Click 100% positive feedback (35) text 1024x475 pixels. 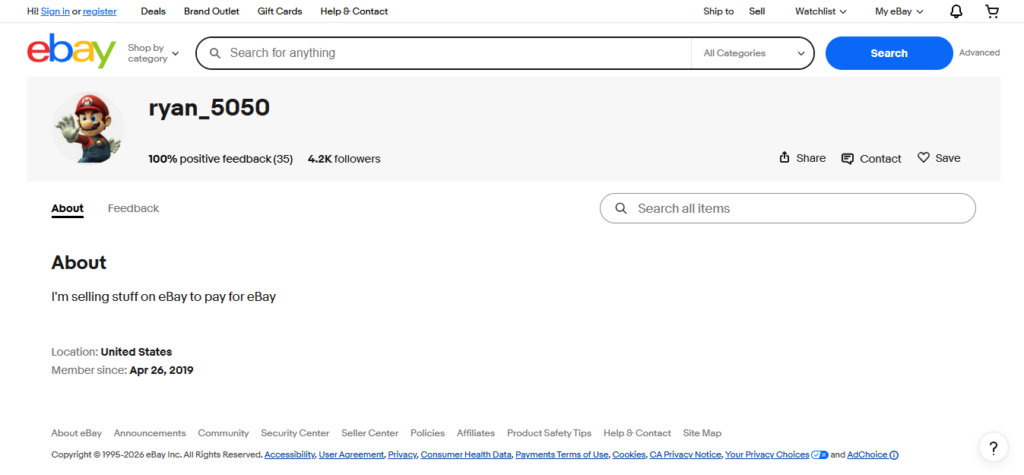[220, 159]
